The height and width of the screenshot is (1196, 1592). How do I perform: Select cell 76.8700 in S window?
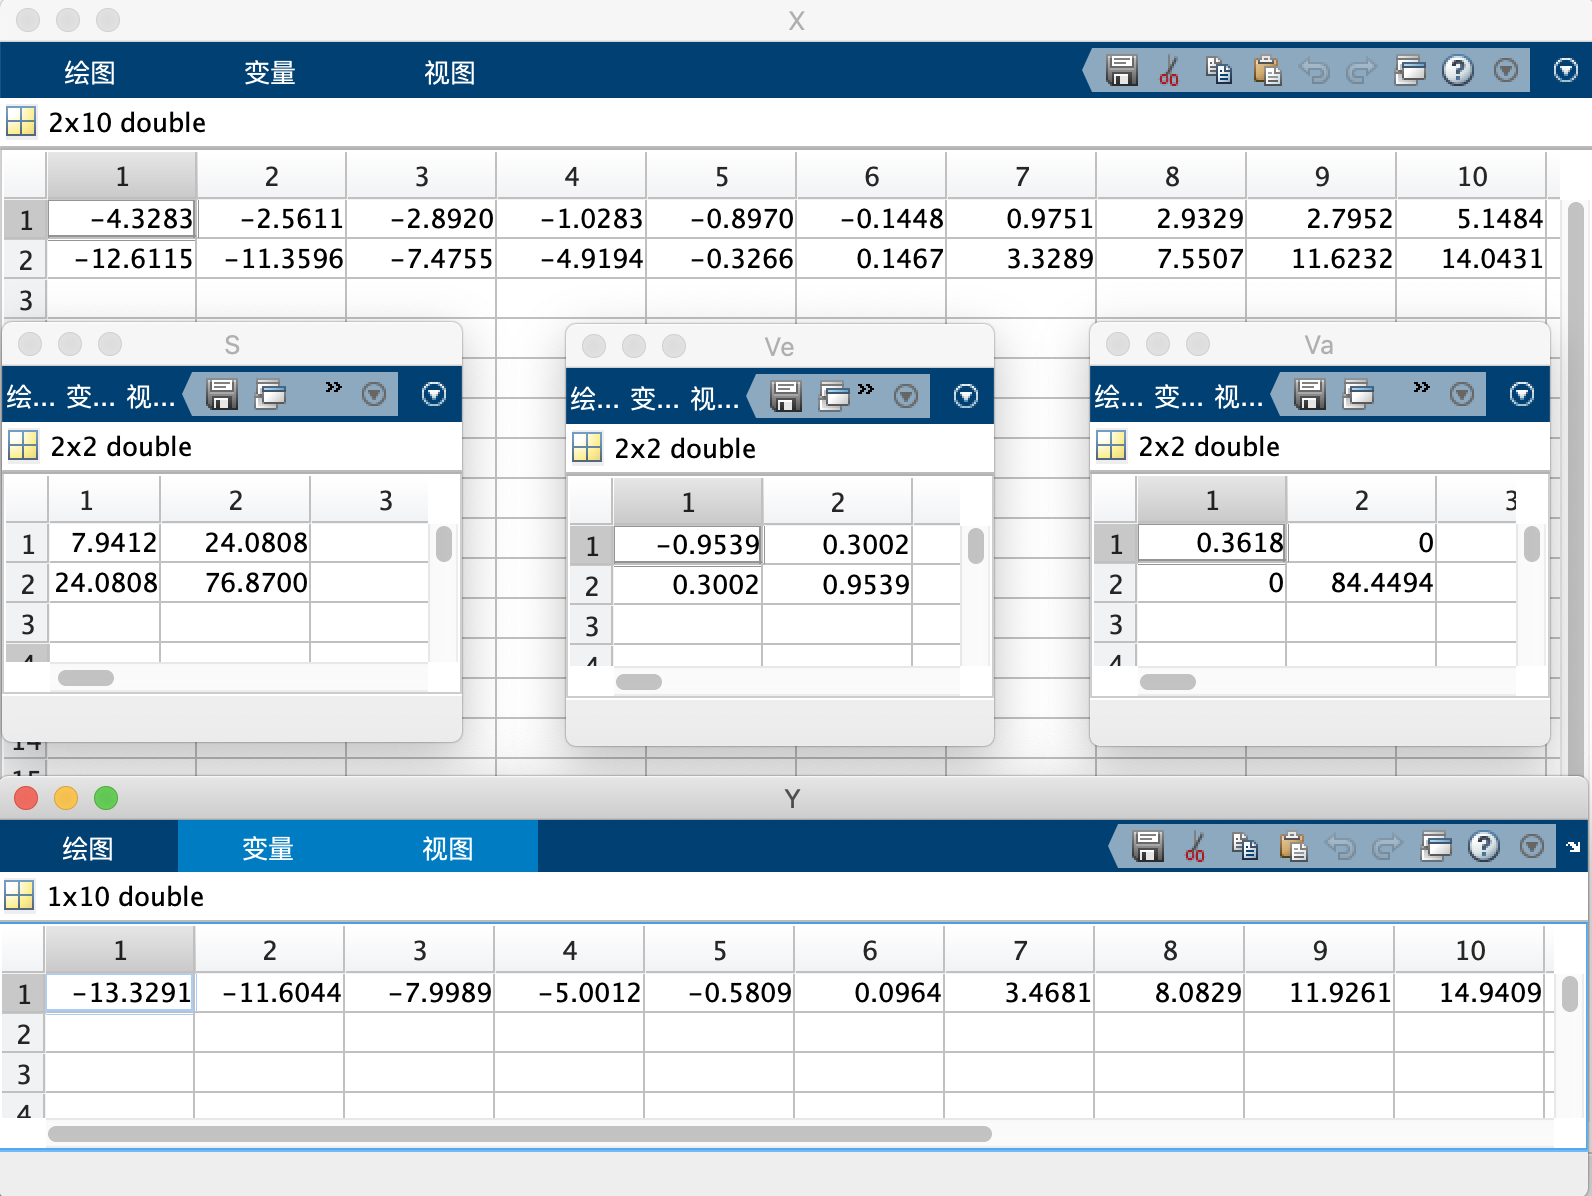235,583
